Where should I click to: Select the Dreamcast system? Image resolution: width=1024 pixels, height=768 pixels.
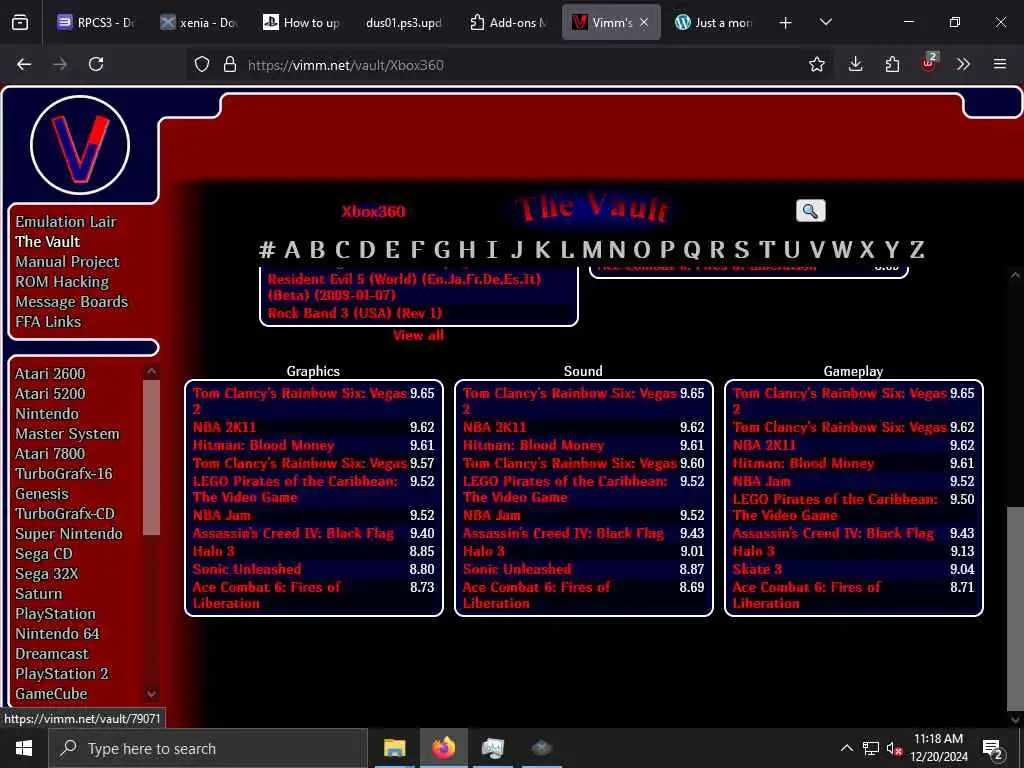pos(52,654)
